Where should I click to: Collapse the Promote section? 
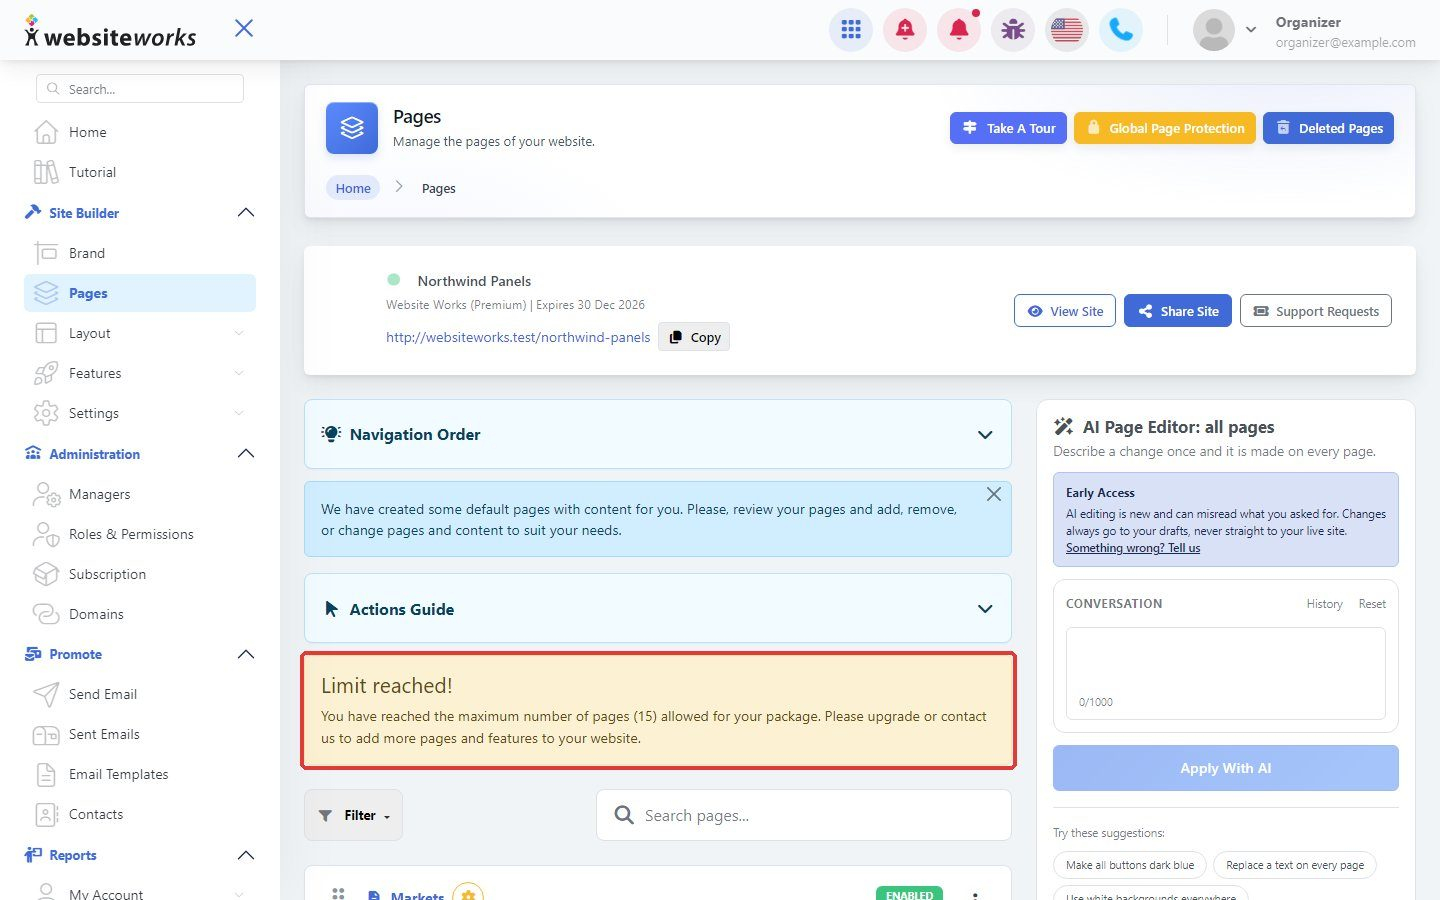point(246,654)
